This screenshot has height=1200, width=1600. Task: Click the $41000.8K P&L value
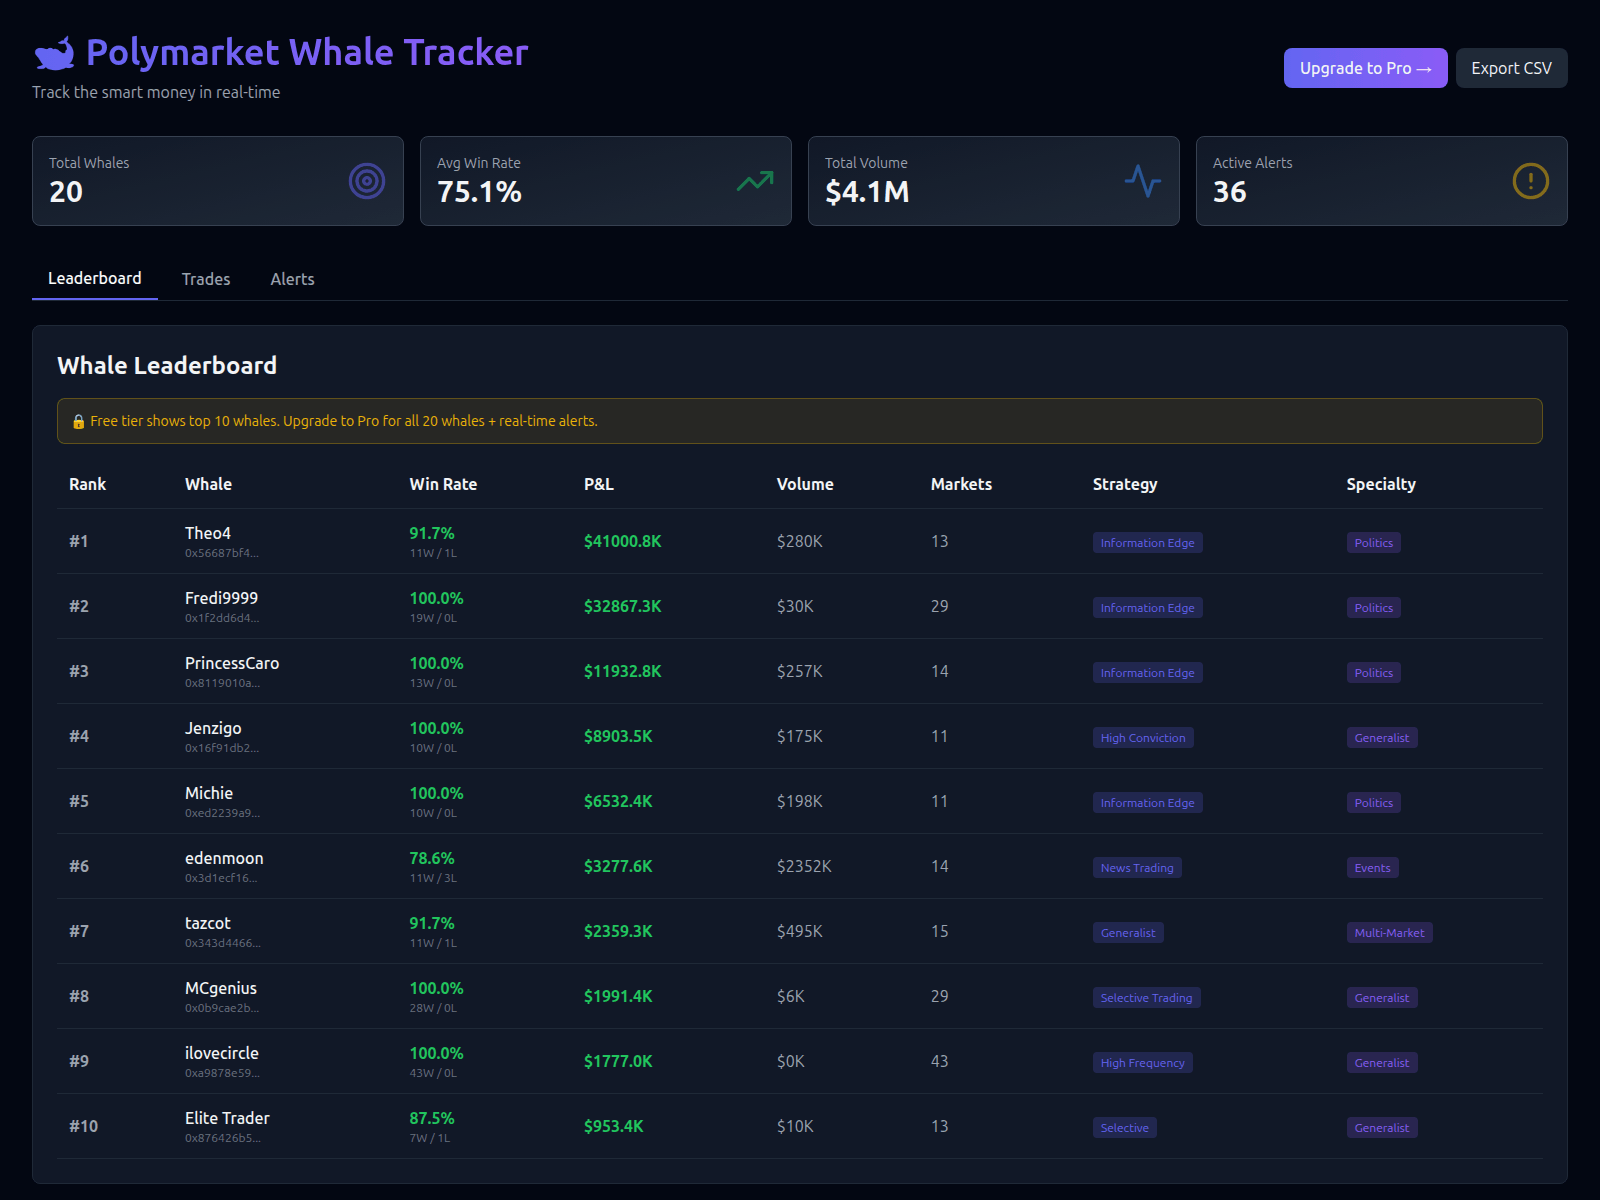pos(623,541)
